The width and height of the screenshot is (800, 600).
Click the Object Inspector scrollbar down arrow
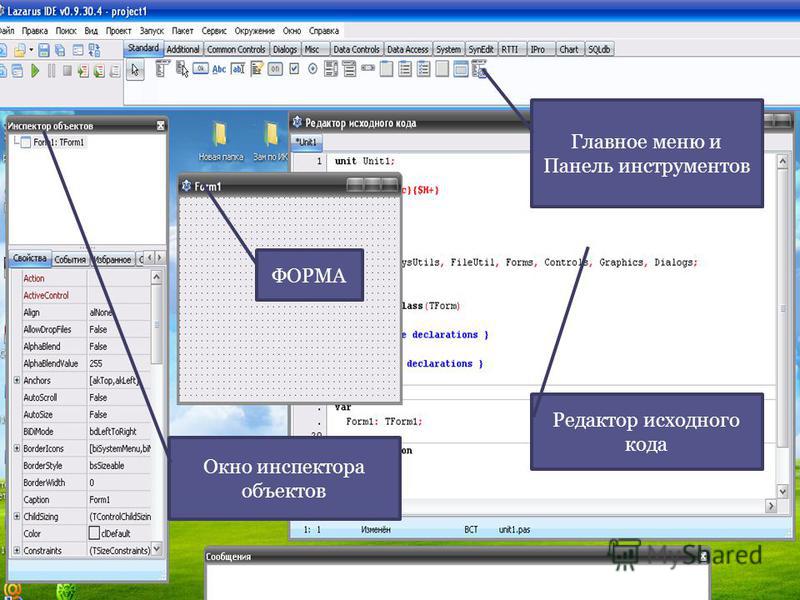[157, 549]
